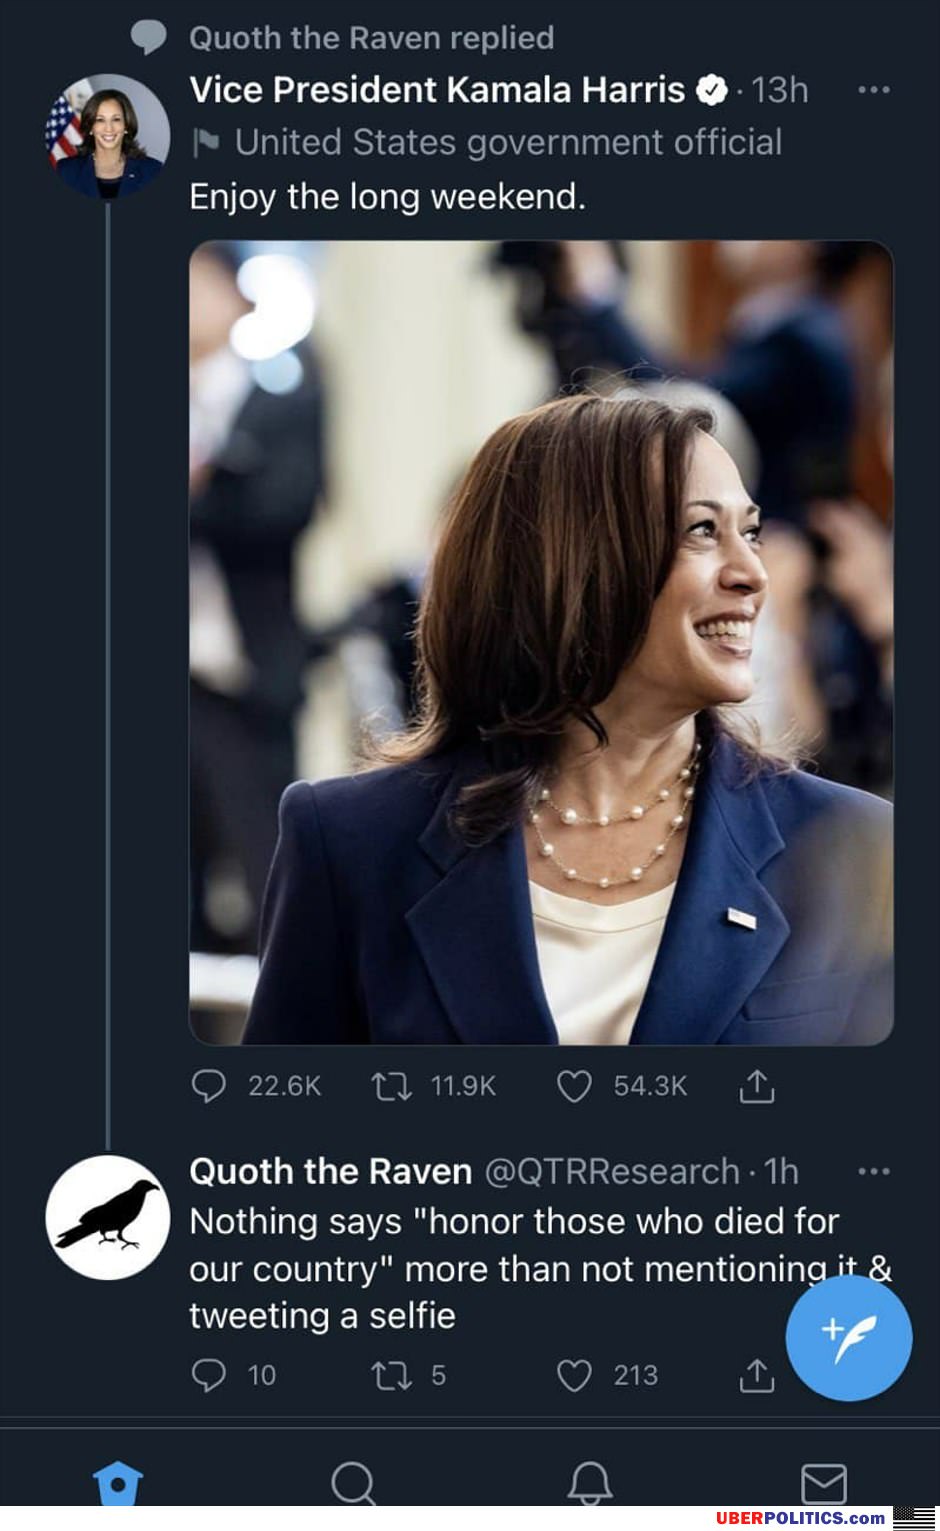Viewport: 940px width, 1531px height.
Task: Tap the verified badge next to the name
Action: tap(710, 90)
